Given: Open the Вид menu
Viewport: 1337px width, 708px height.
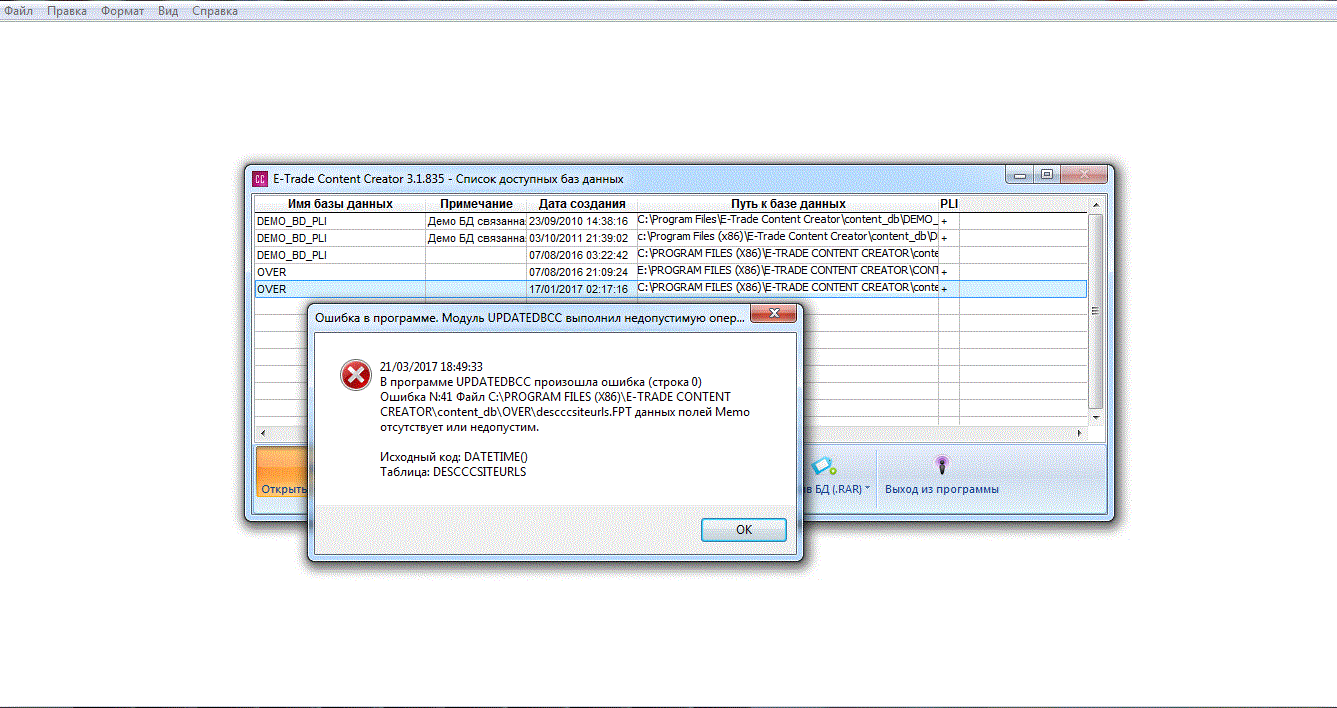Looking at the screenshot, I should click(168, 11).
